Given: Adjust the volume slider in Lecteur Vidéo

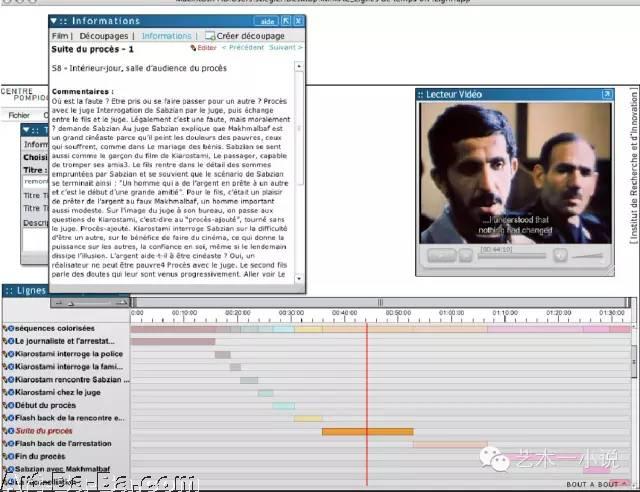Looking at the screenshot, I should point(587,256).
